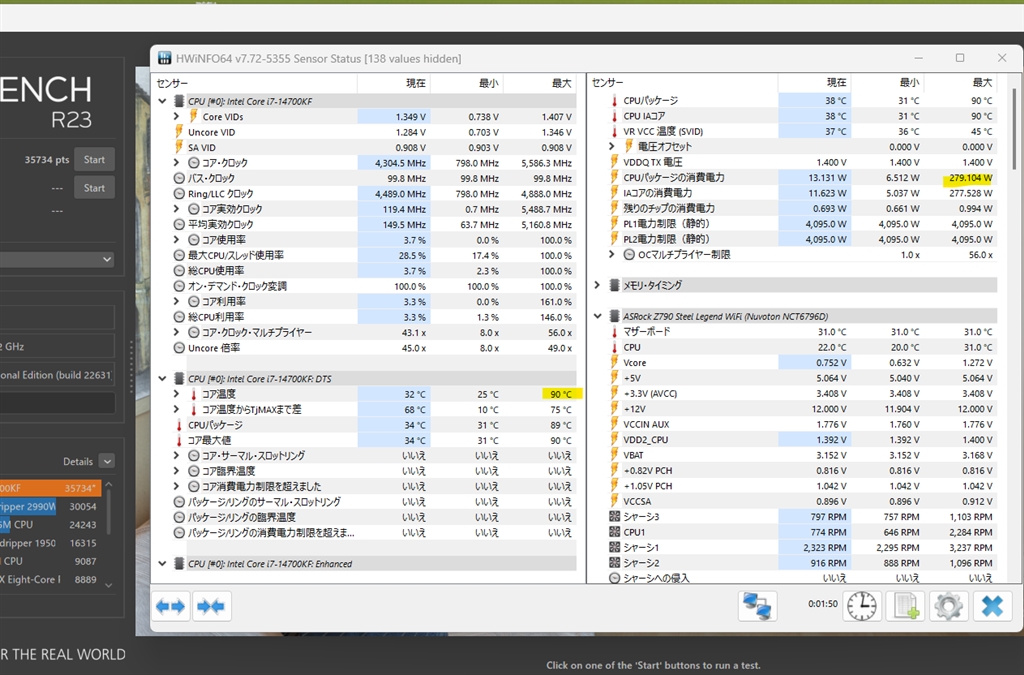Close the sensors with the blue X icon
1024x675 pixels.
pos(992,606)
